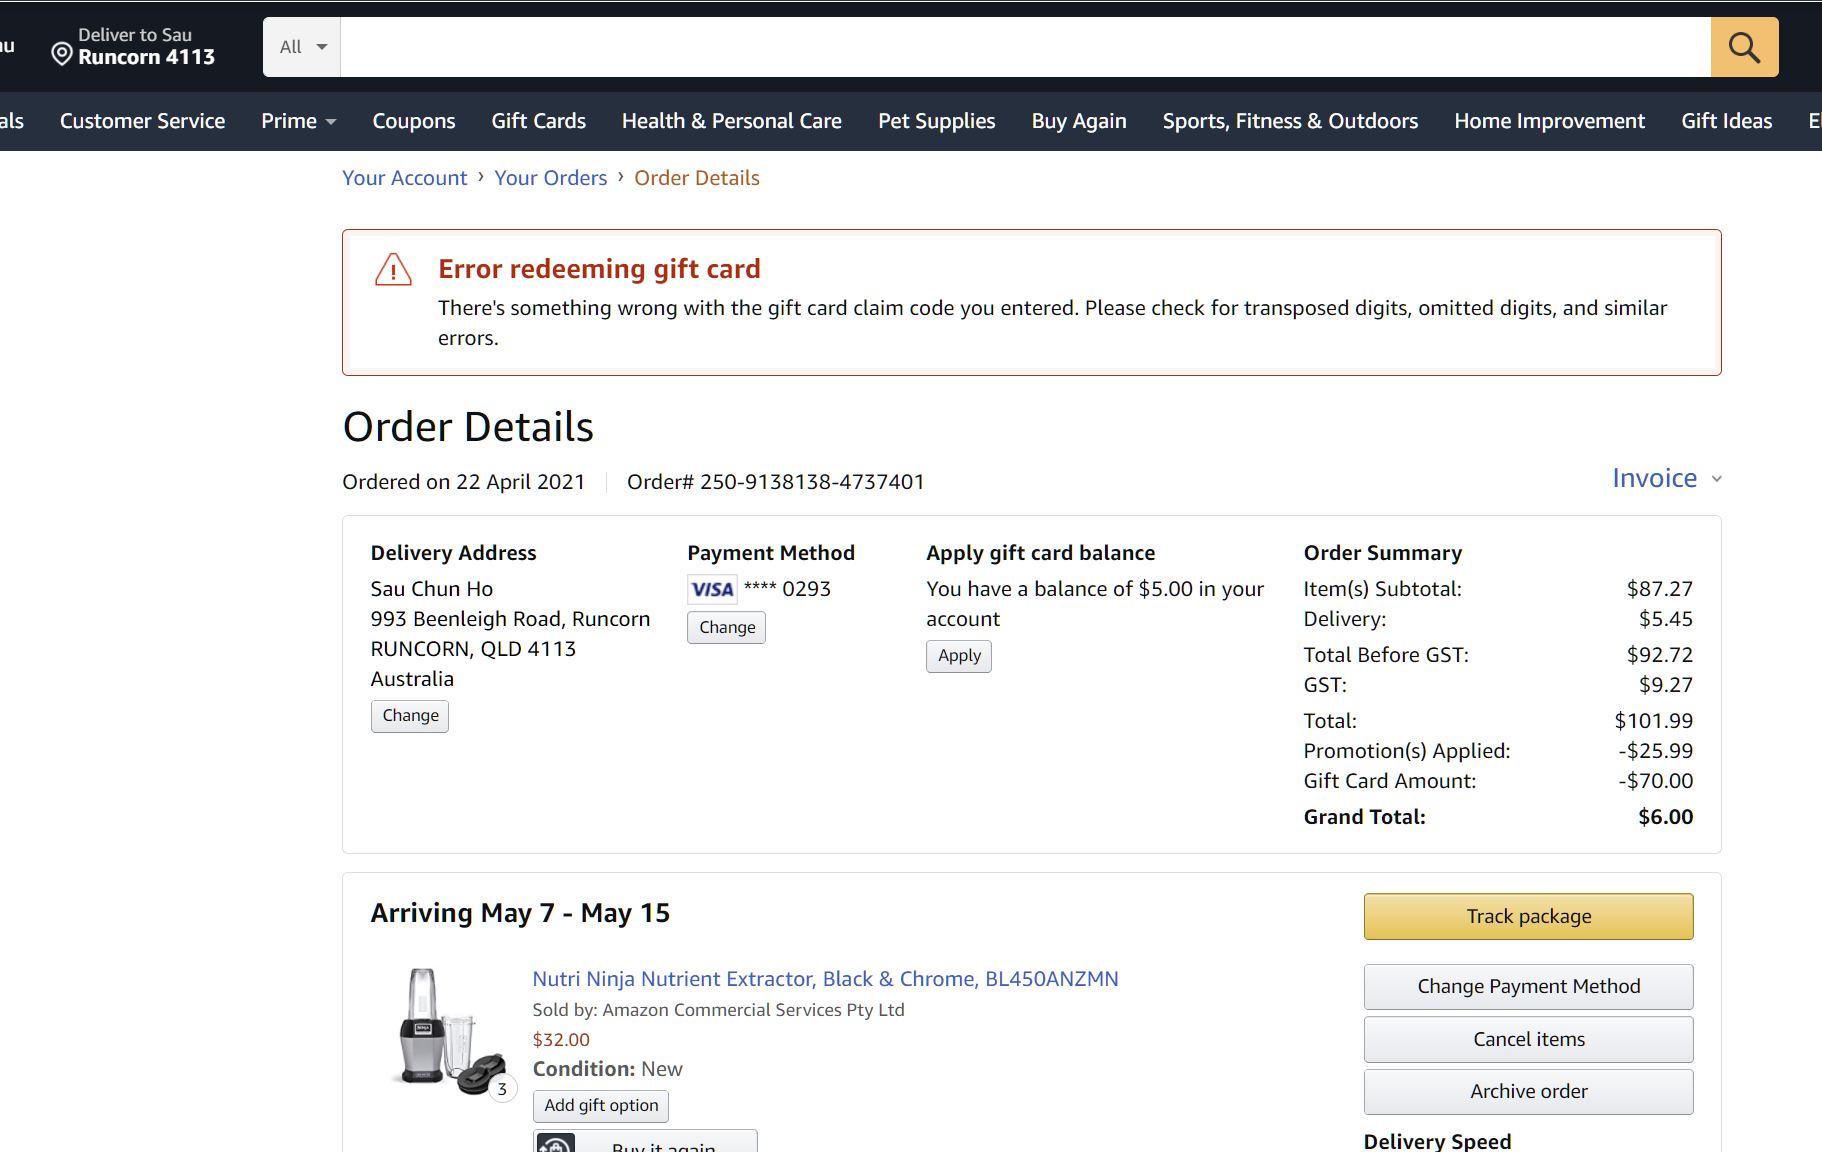Open Customer Service in navigation bar
The image size is (1822, 1152).
coord(142,121)
